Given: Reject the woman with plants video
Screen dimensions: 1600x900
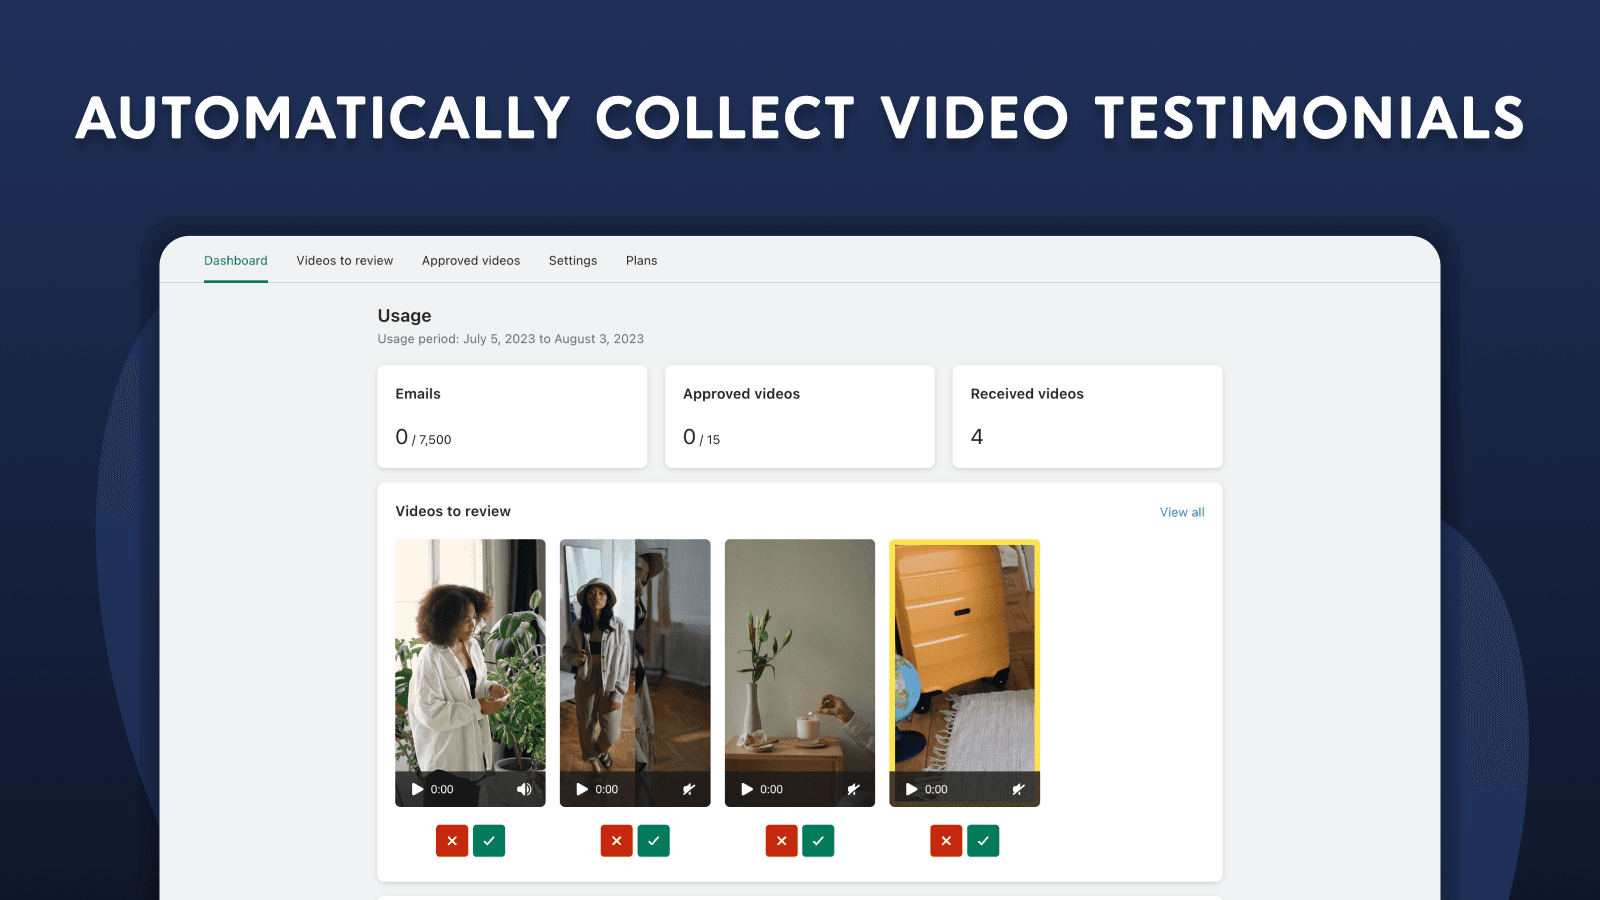Looking at the screenshot, I should 452,841.
